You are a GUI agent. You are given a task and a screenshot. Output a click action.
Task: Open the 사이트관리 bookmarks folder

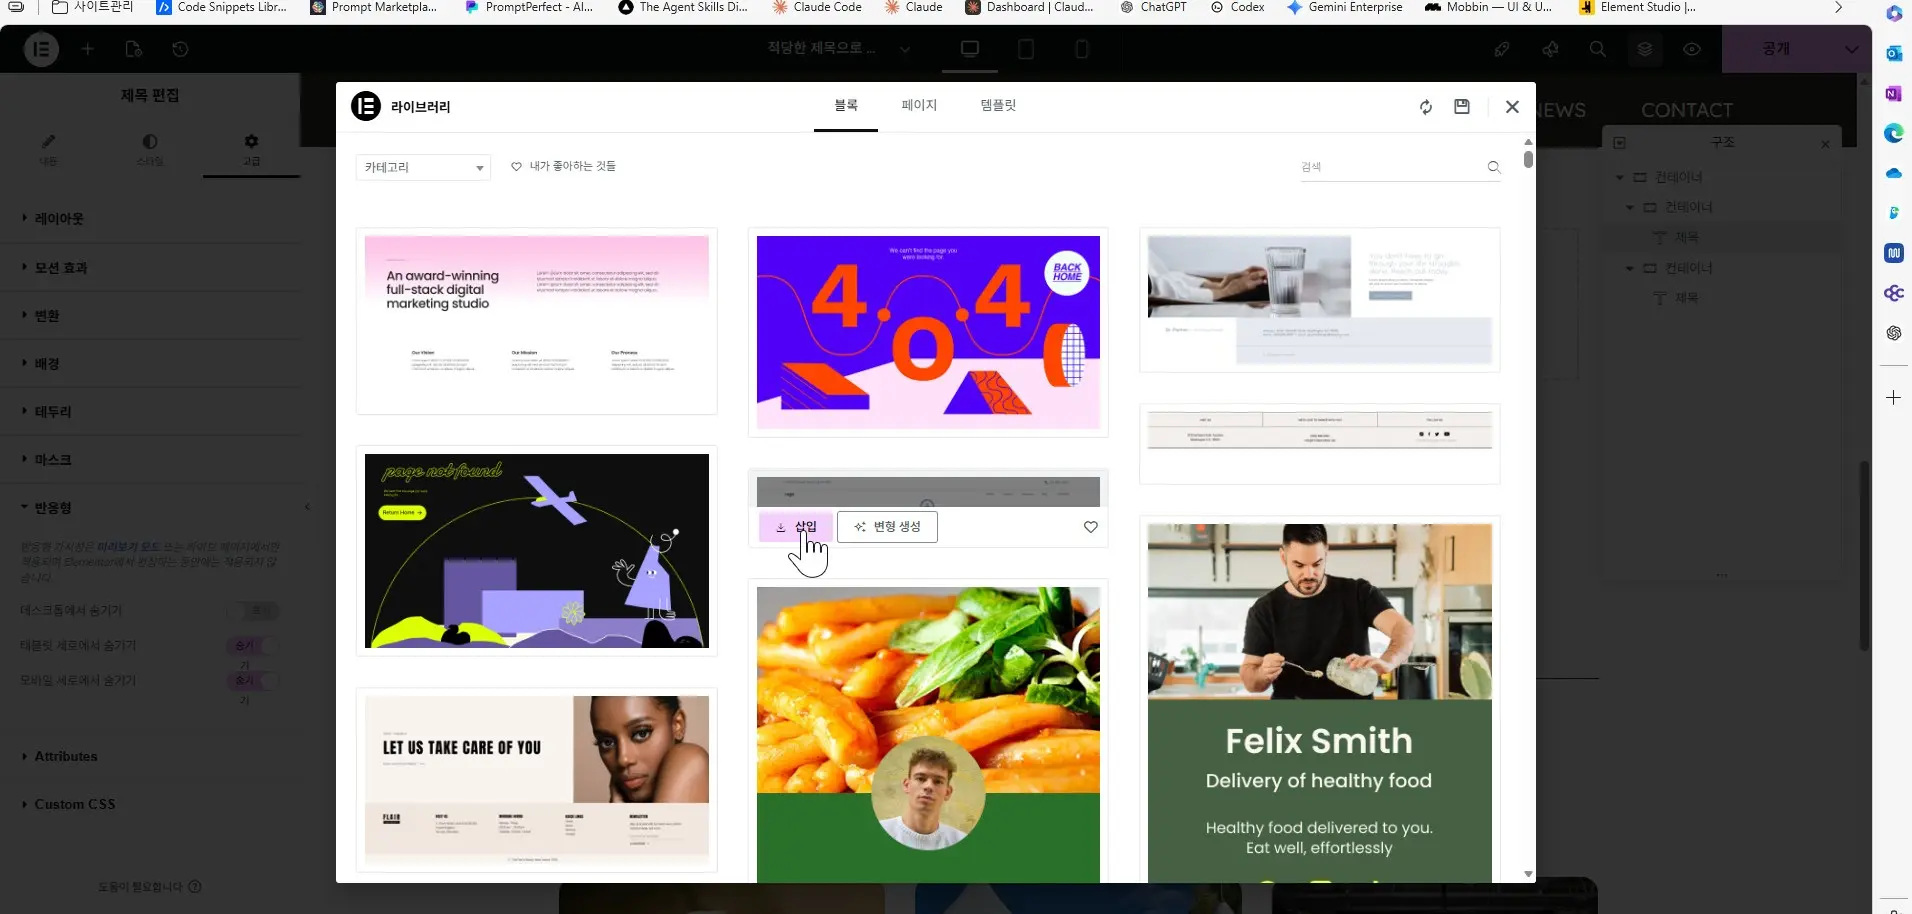(x=92, y=7)
